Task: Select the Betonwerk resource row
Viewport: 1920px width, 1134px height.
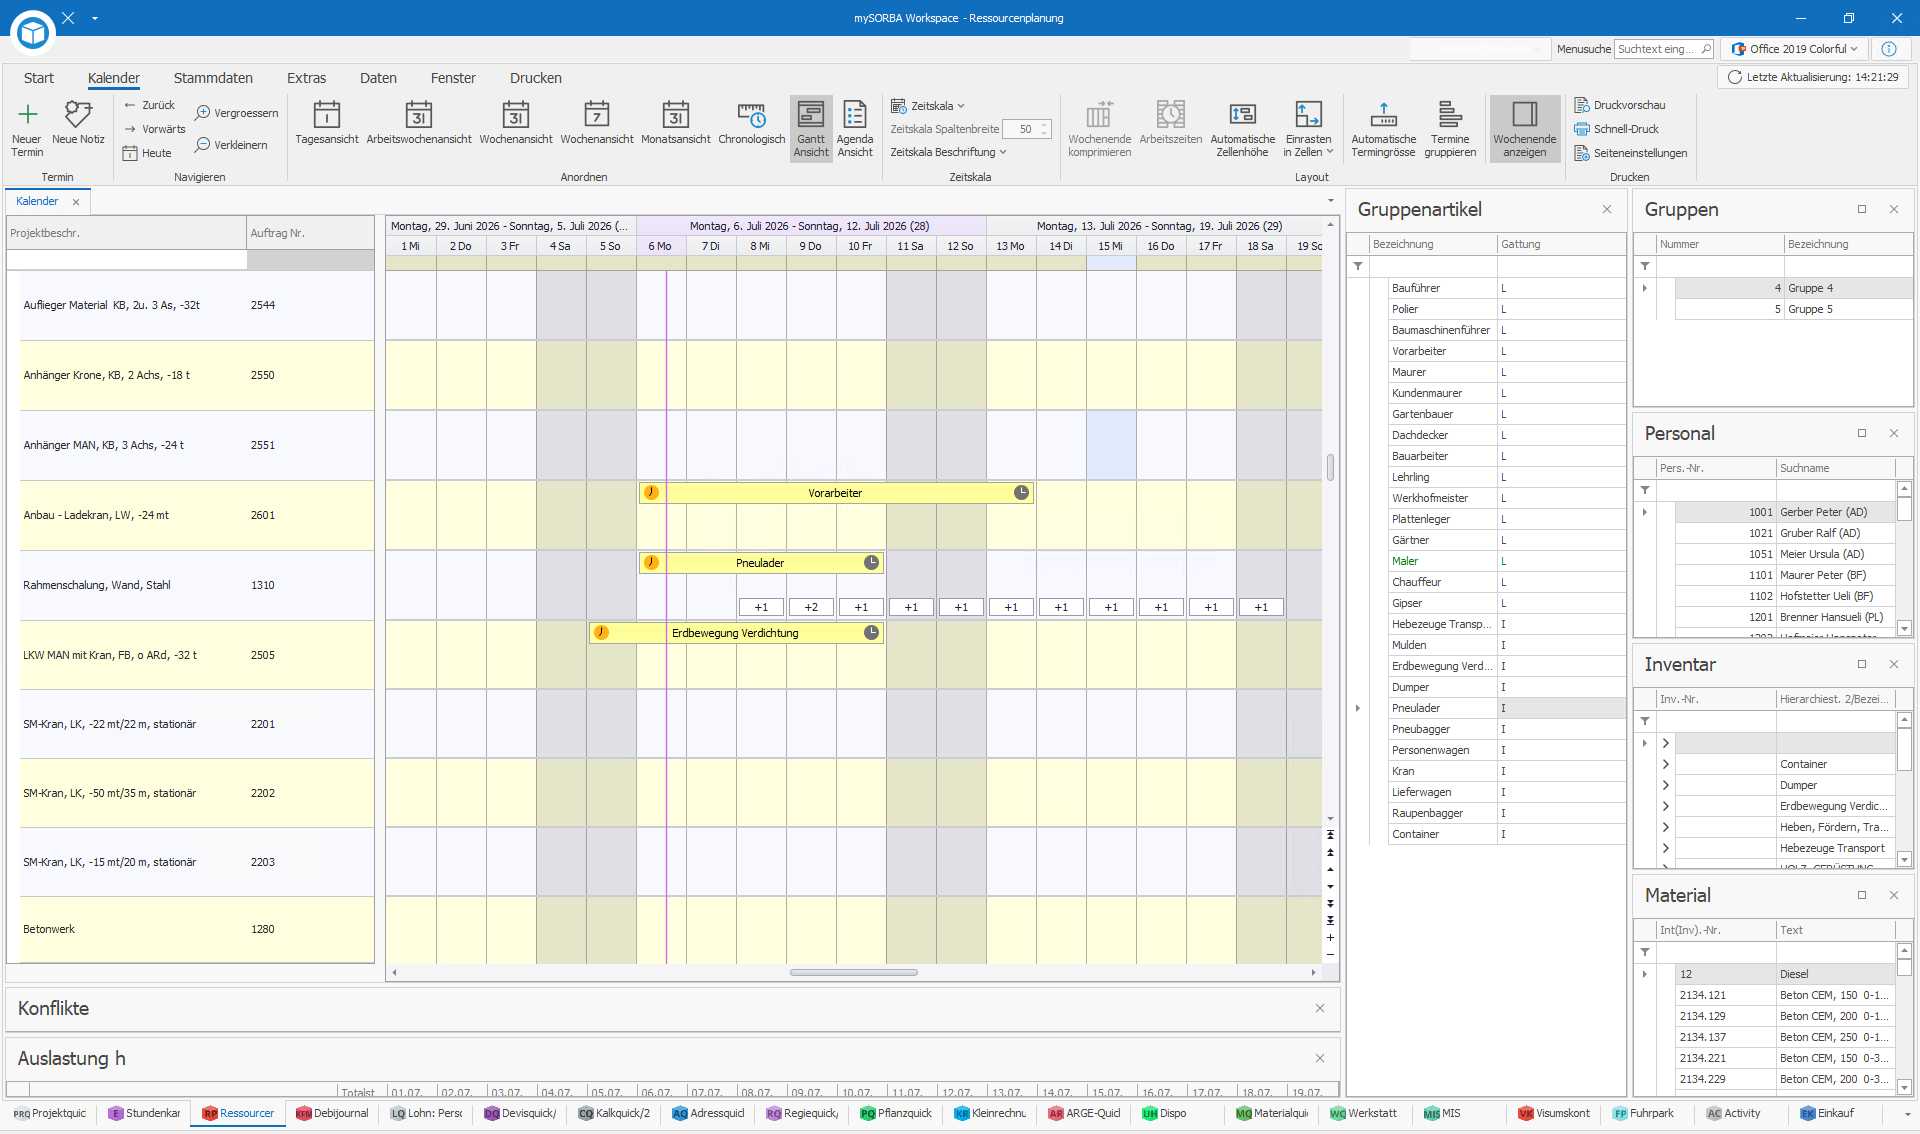Action: point(196,930)
